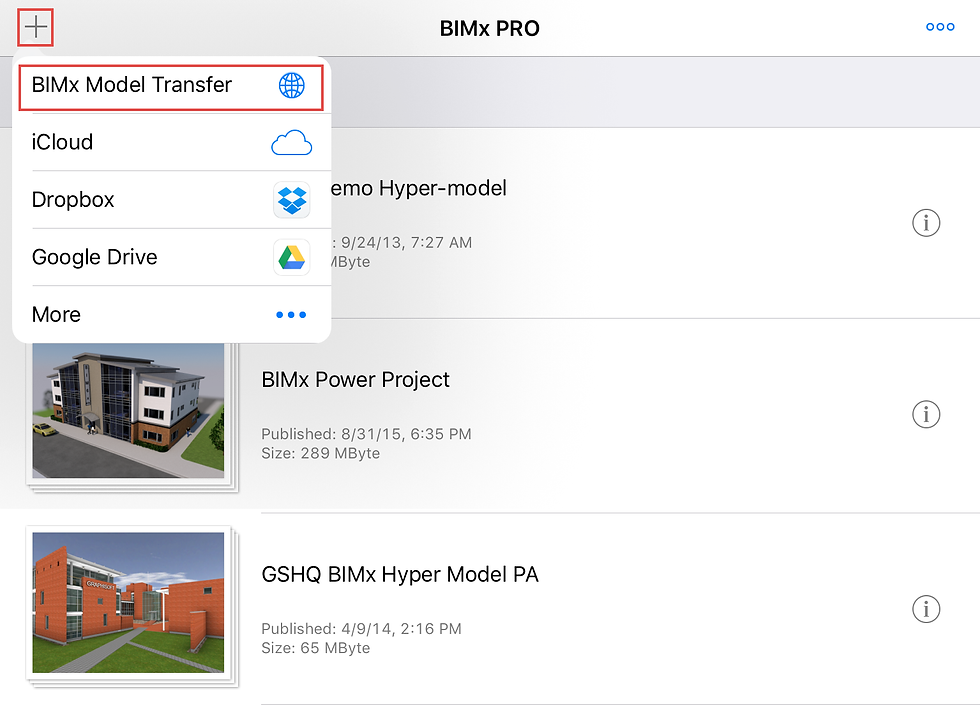Screen dimensions: 980x724
Task: Click Size: 65 MByte text
Action: pos(316,648)
